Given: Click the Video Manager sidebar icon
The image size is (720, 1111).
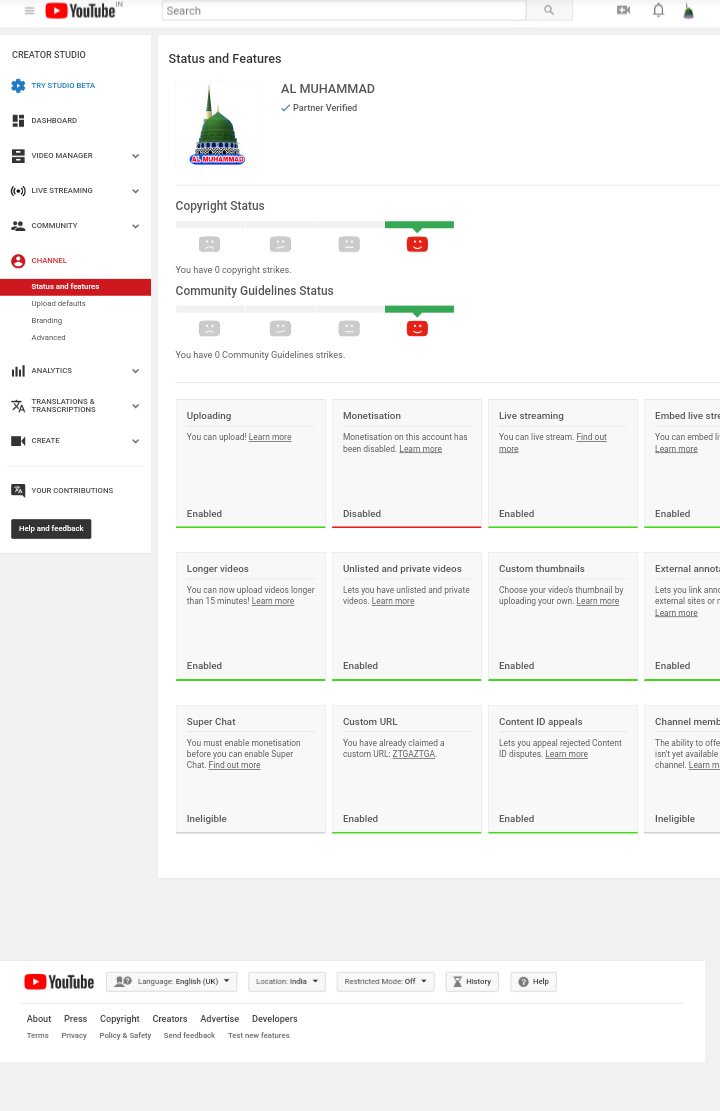Looking at the screenshot, I should [x=18, y=156].
